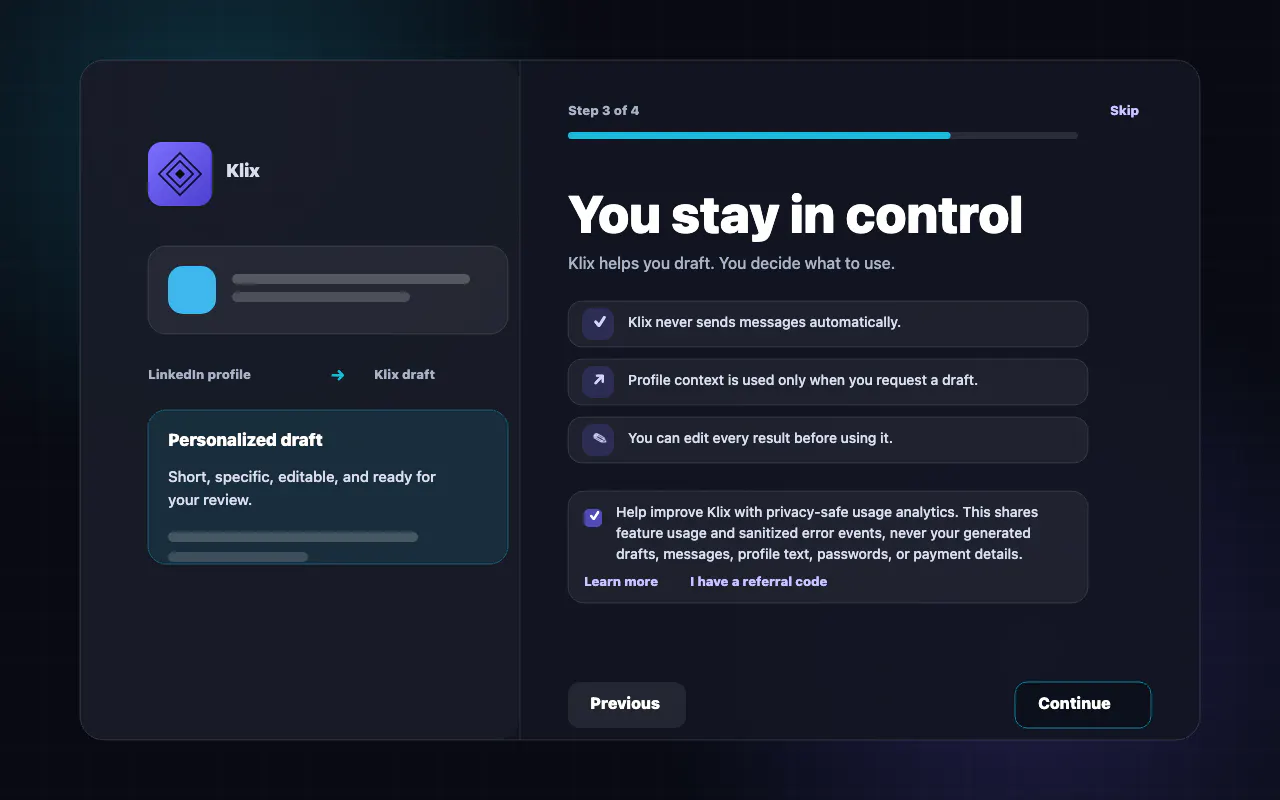The image size is (1280, 800).
Task: Click the 'Step 3 of 4' label
Action: [603, 111]
